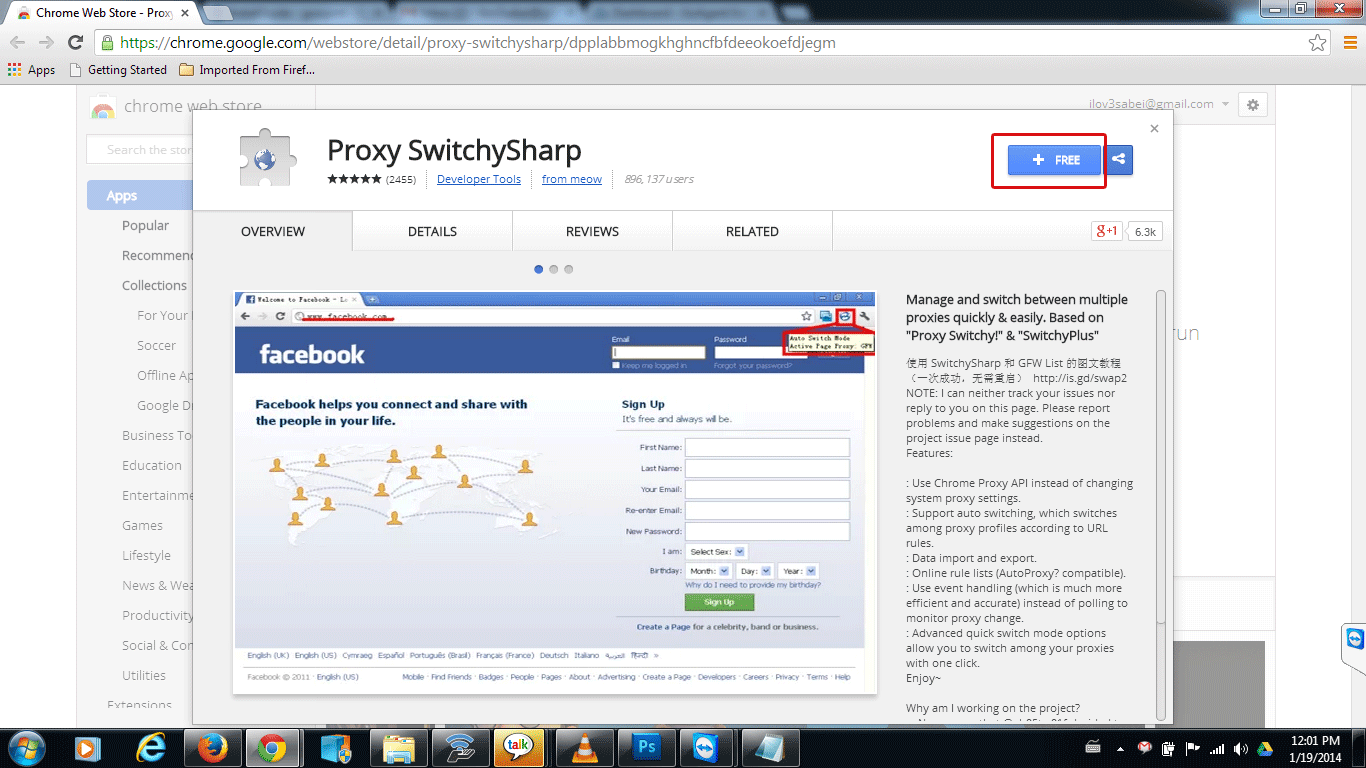Switch to the OVERVIEW tab
The width and height of the screenshot is (1366, 768).
point(273,231)
